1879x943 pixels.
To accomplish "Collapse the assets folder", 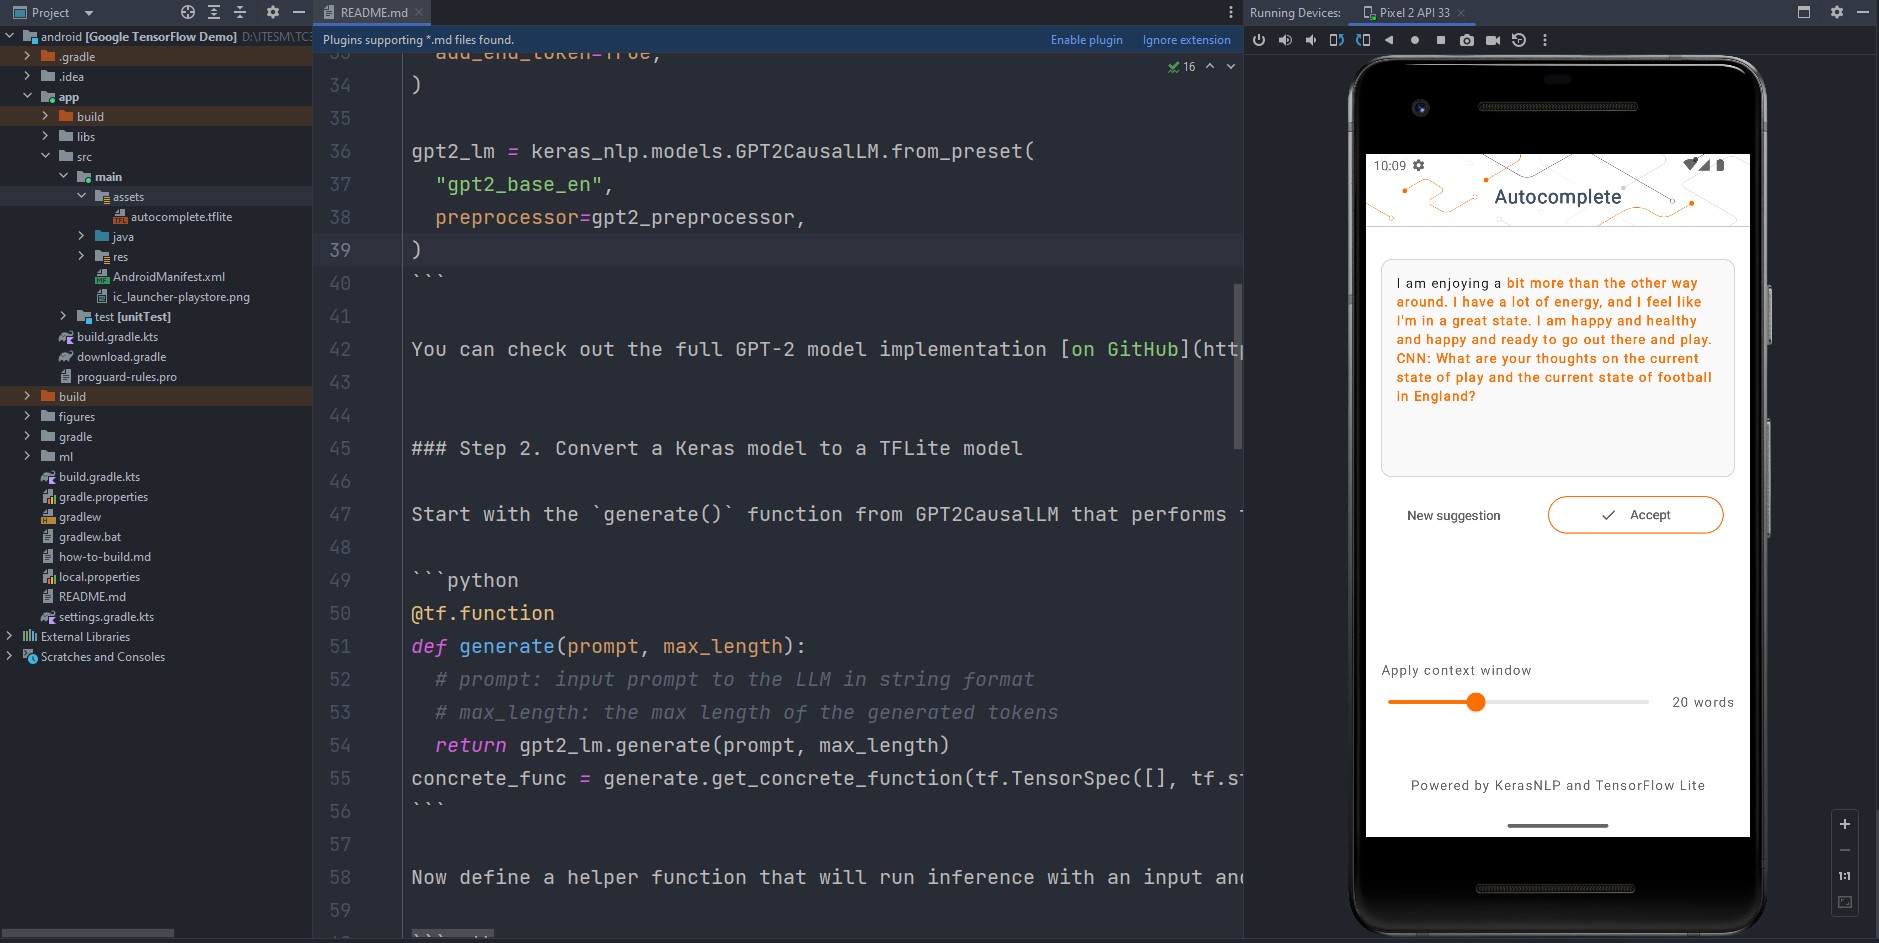I will (81, 196).
